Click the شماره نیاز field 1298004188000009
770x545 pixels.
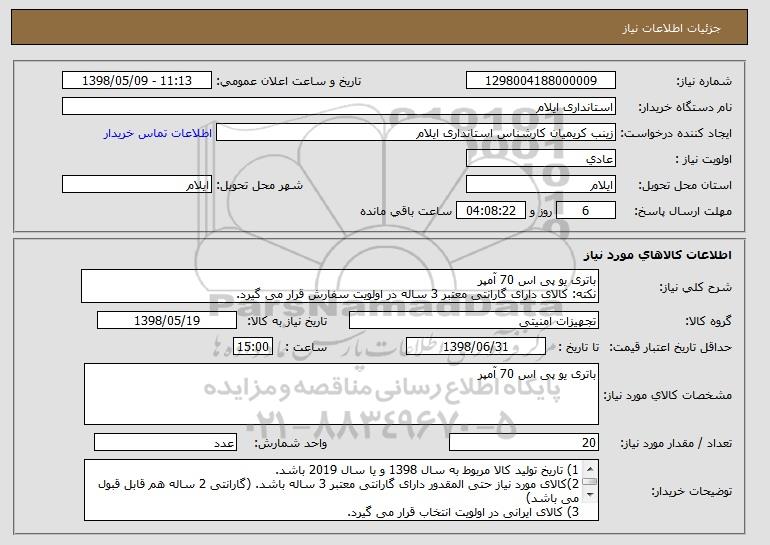541,81
